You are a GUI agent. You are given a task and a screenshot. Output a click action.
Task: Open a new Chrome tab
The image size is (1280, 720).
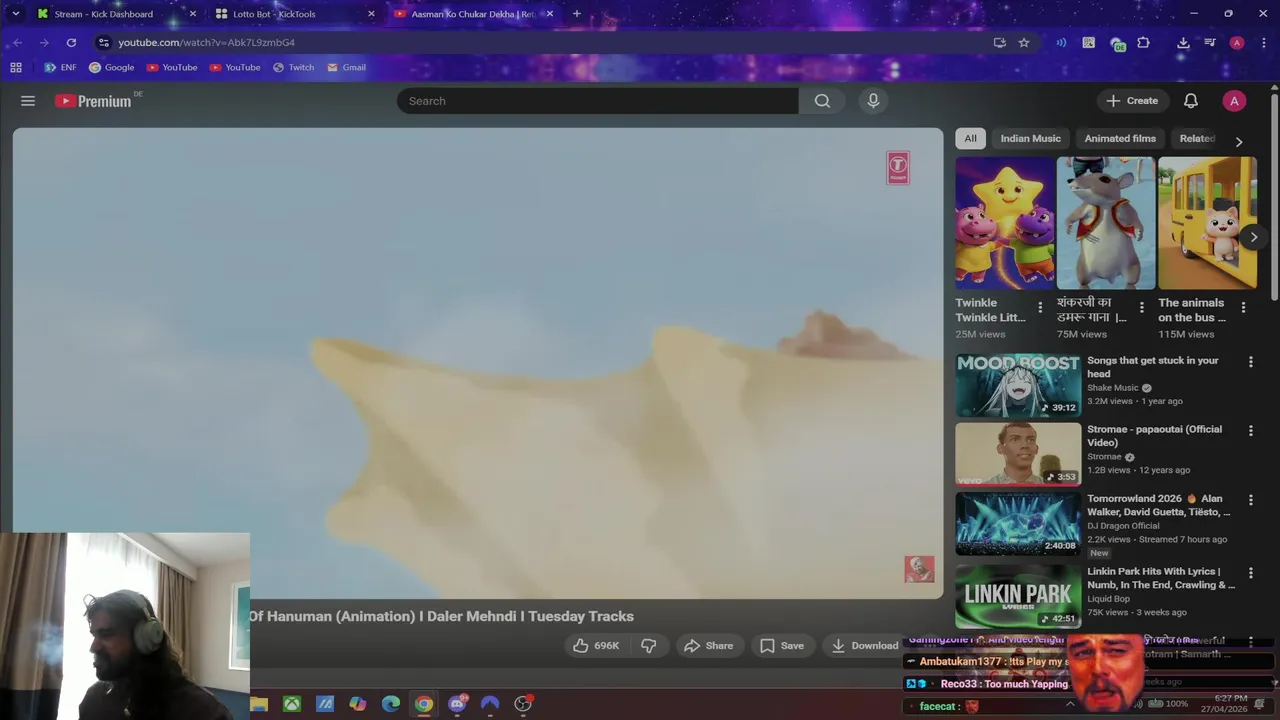coord(576,14)
